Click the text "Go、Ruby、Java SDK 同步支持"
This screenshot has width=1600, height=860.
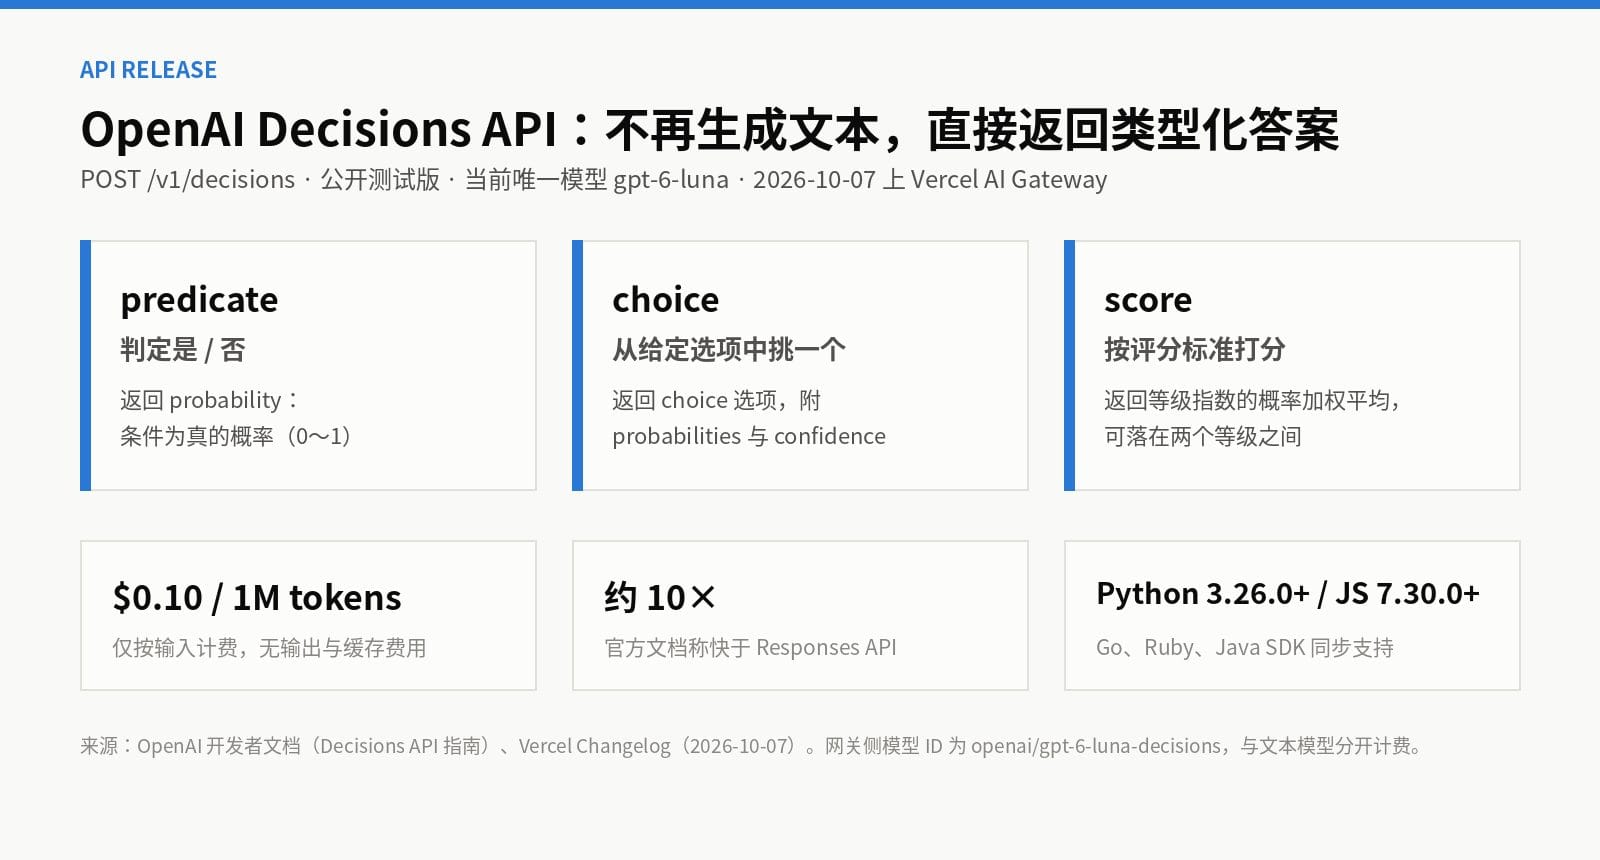1245,648
